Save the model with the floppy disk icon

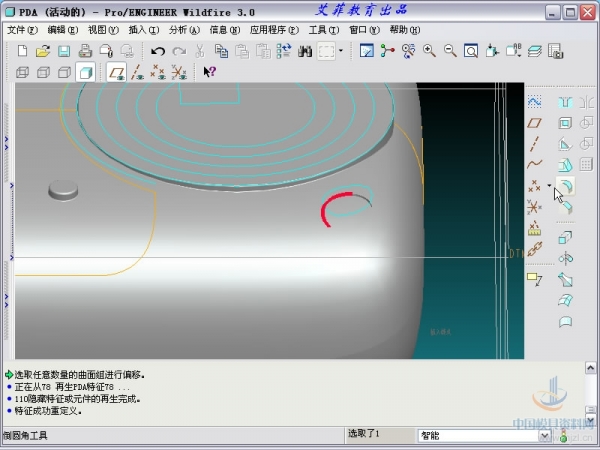[x=64, y=51]
